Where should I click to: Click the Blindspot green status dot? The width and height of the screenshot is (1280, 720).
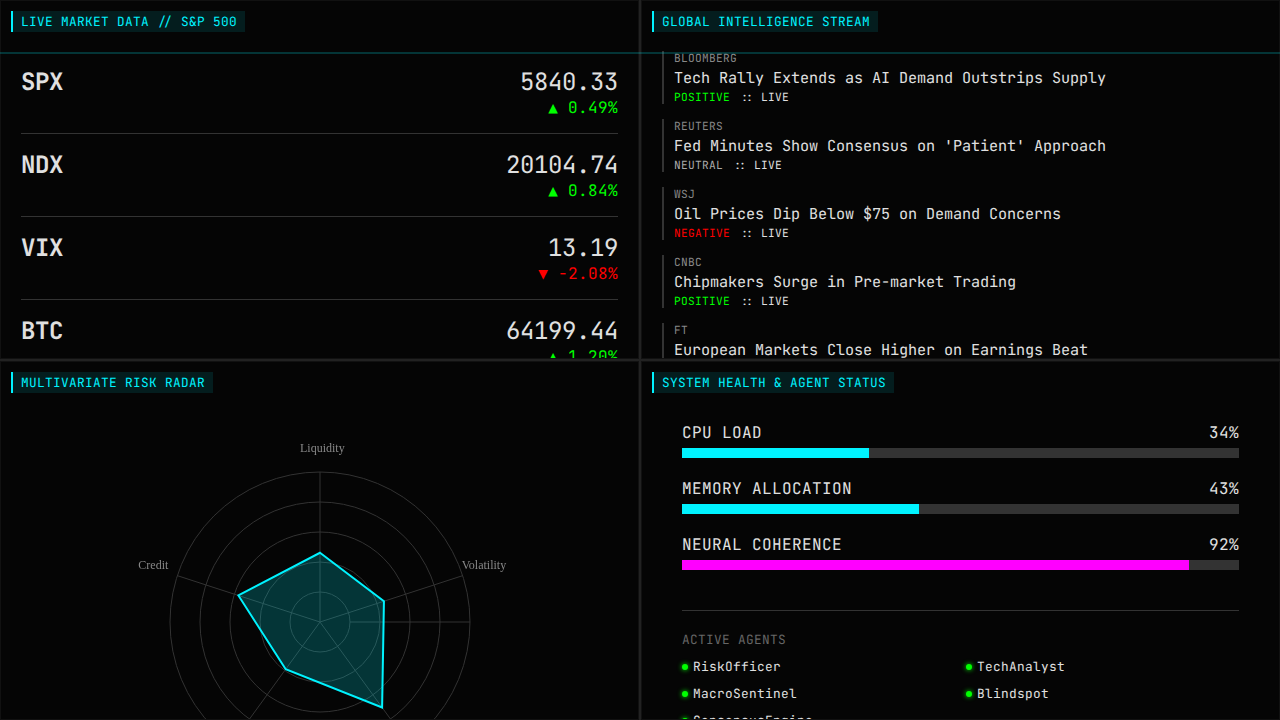[x=969, y=694]
